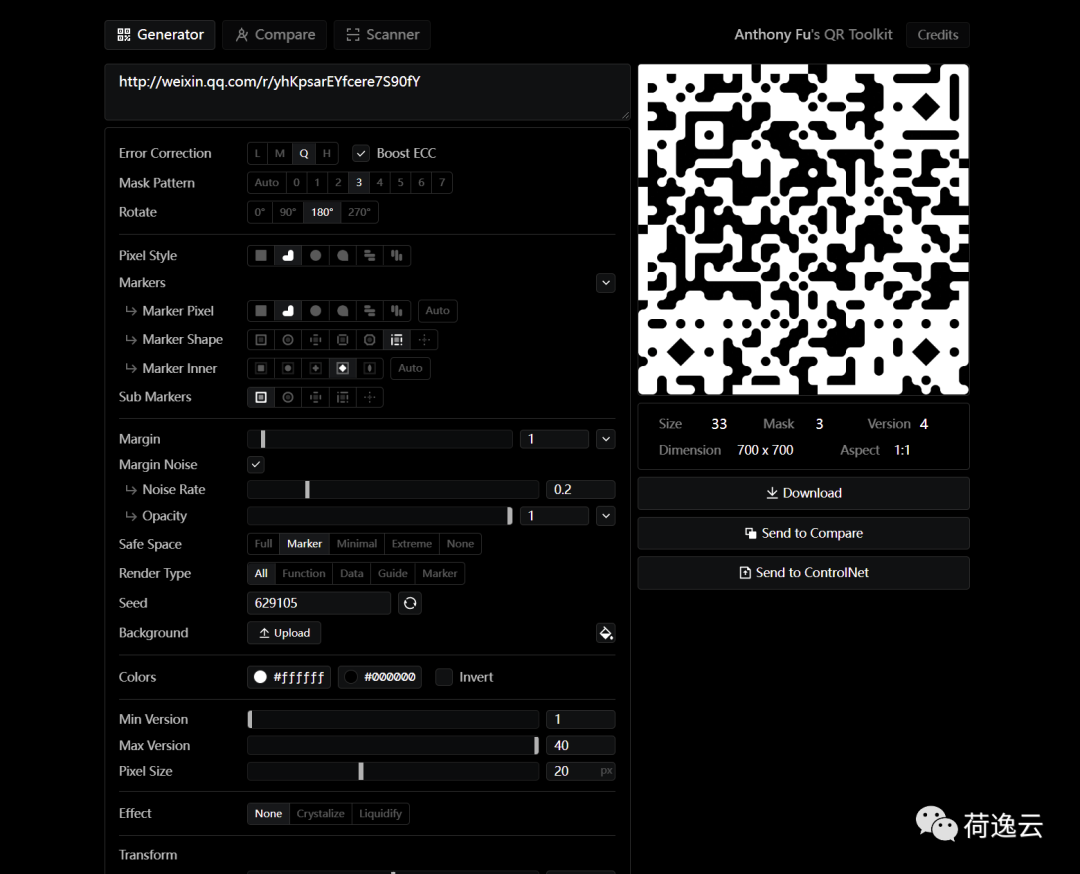Disable Boost ECC

point(361,152)
